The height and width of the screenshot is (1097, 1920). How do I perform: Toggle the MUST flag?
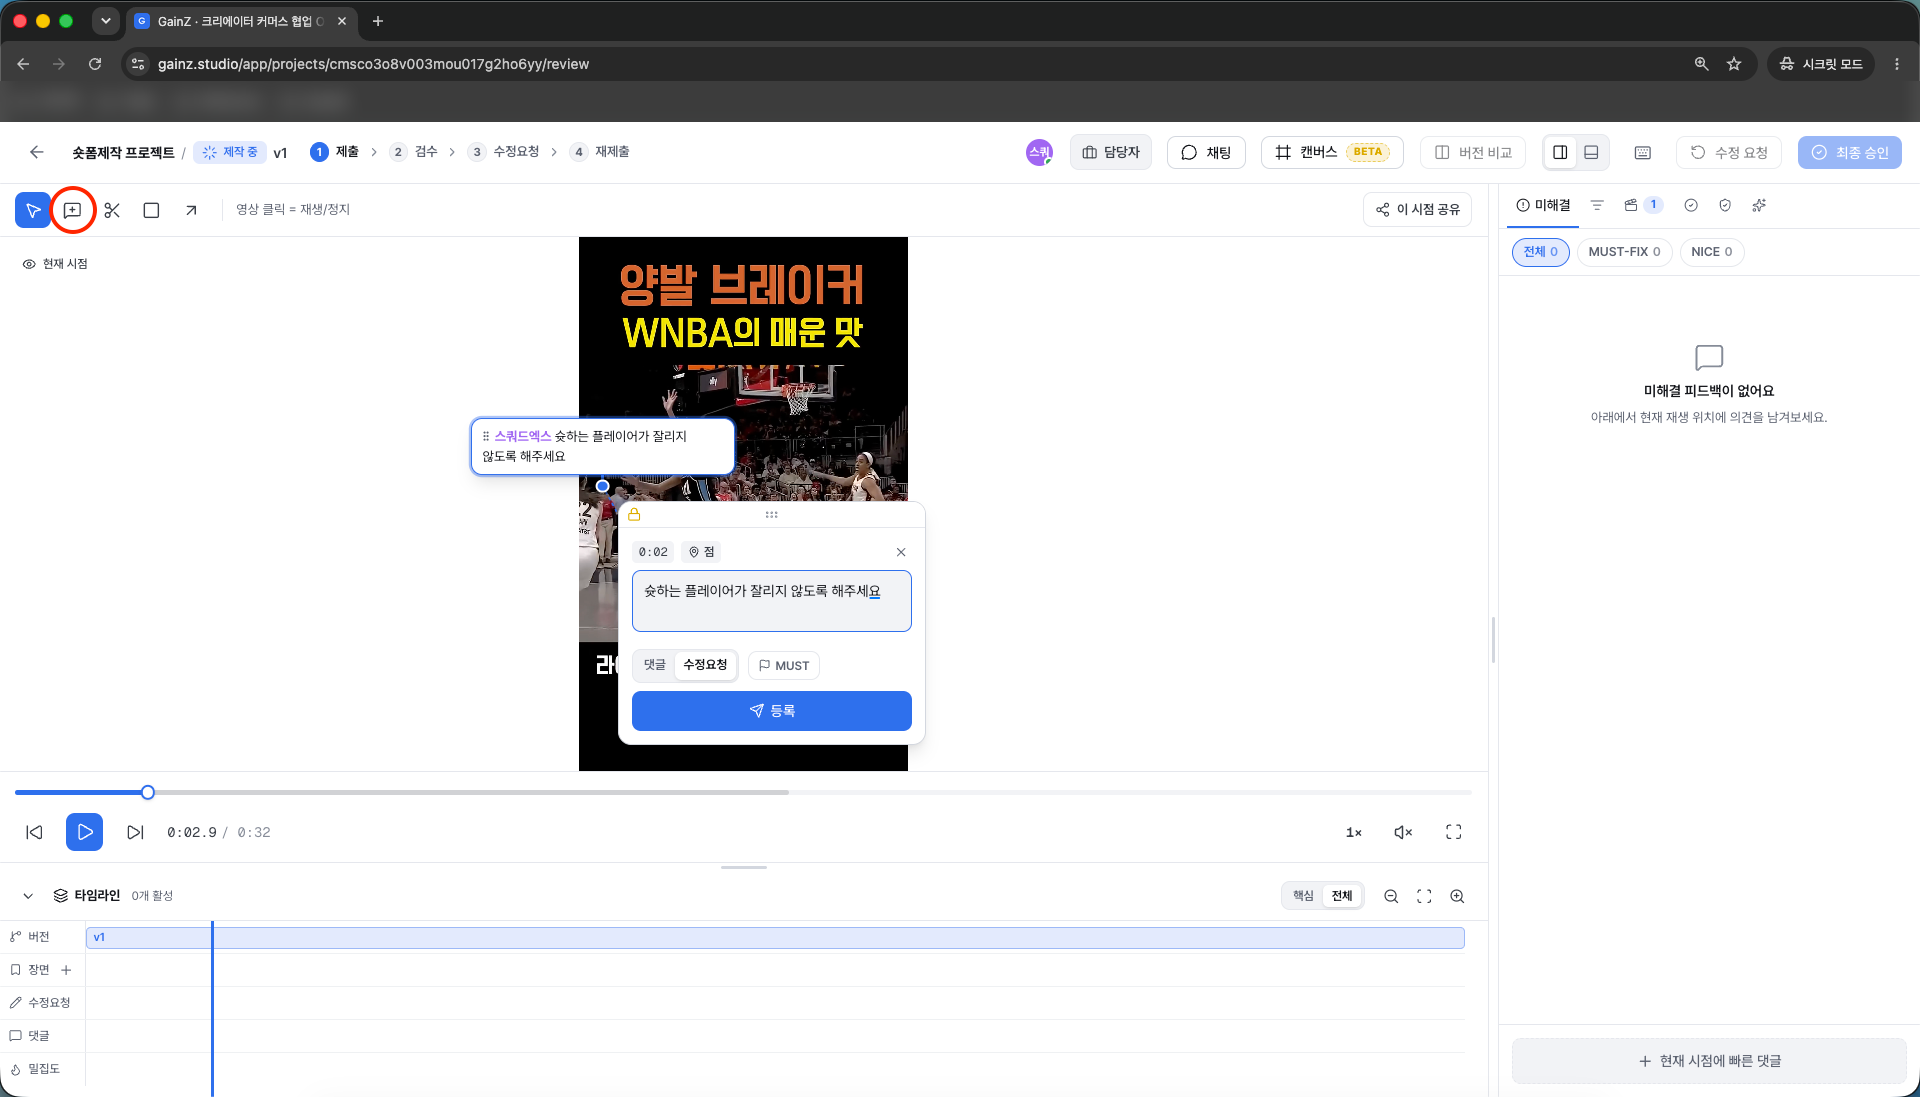tap(784, 666)
